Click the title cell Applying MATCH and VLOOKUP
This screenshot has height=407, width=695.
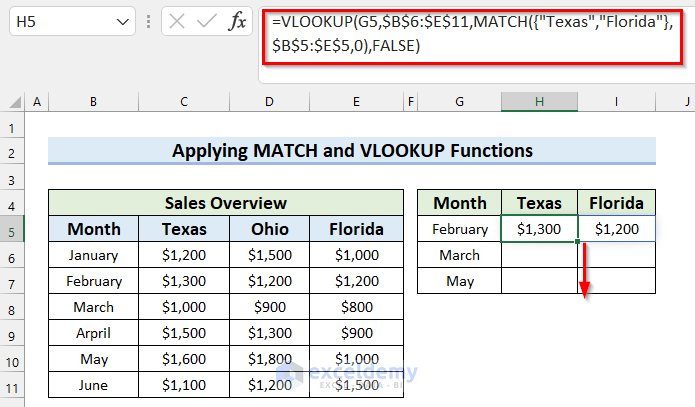(x=352, y=151)
